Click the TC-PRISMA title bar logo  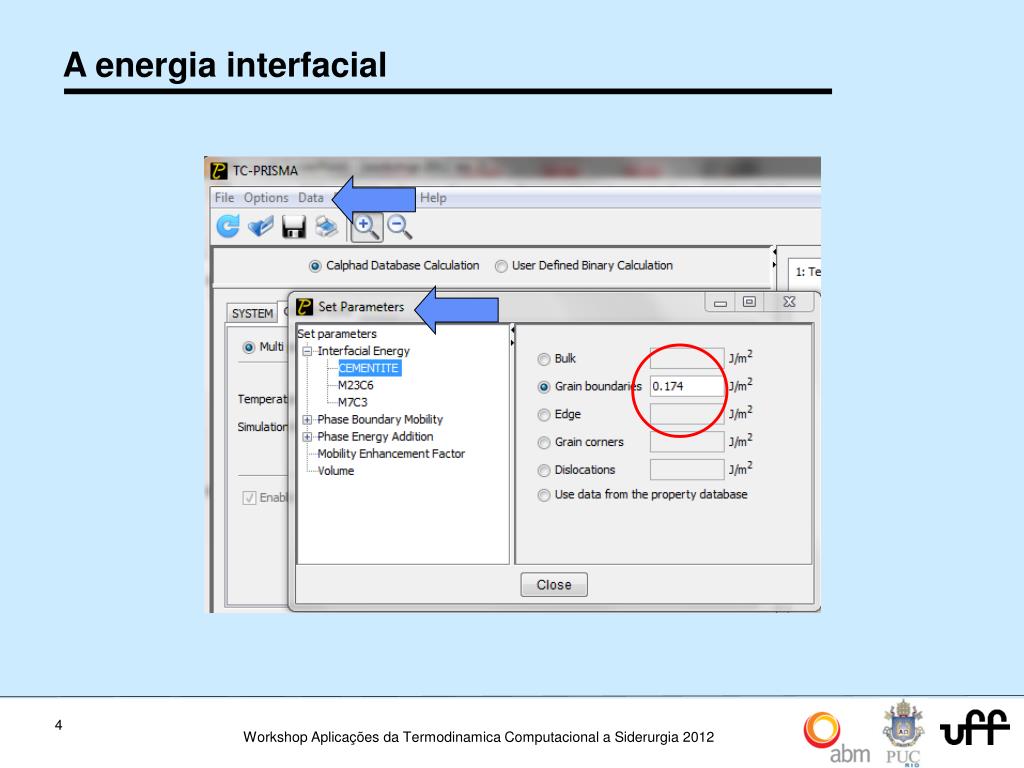tap(219, 170)
